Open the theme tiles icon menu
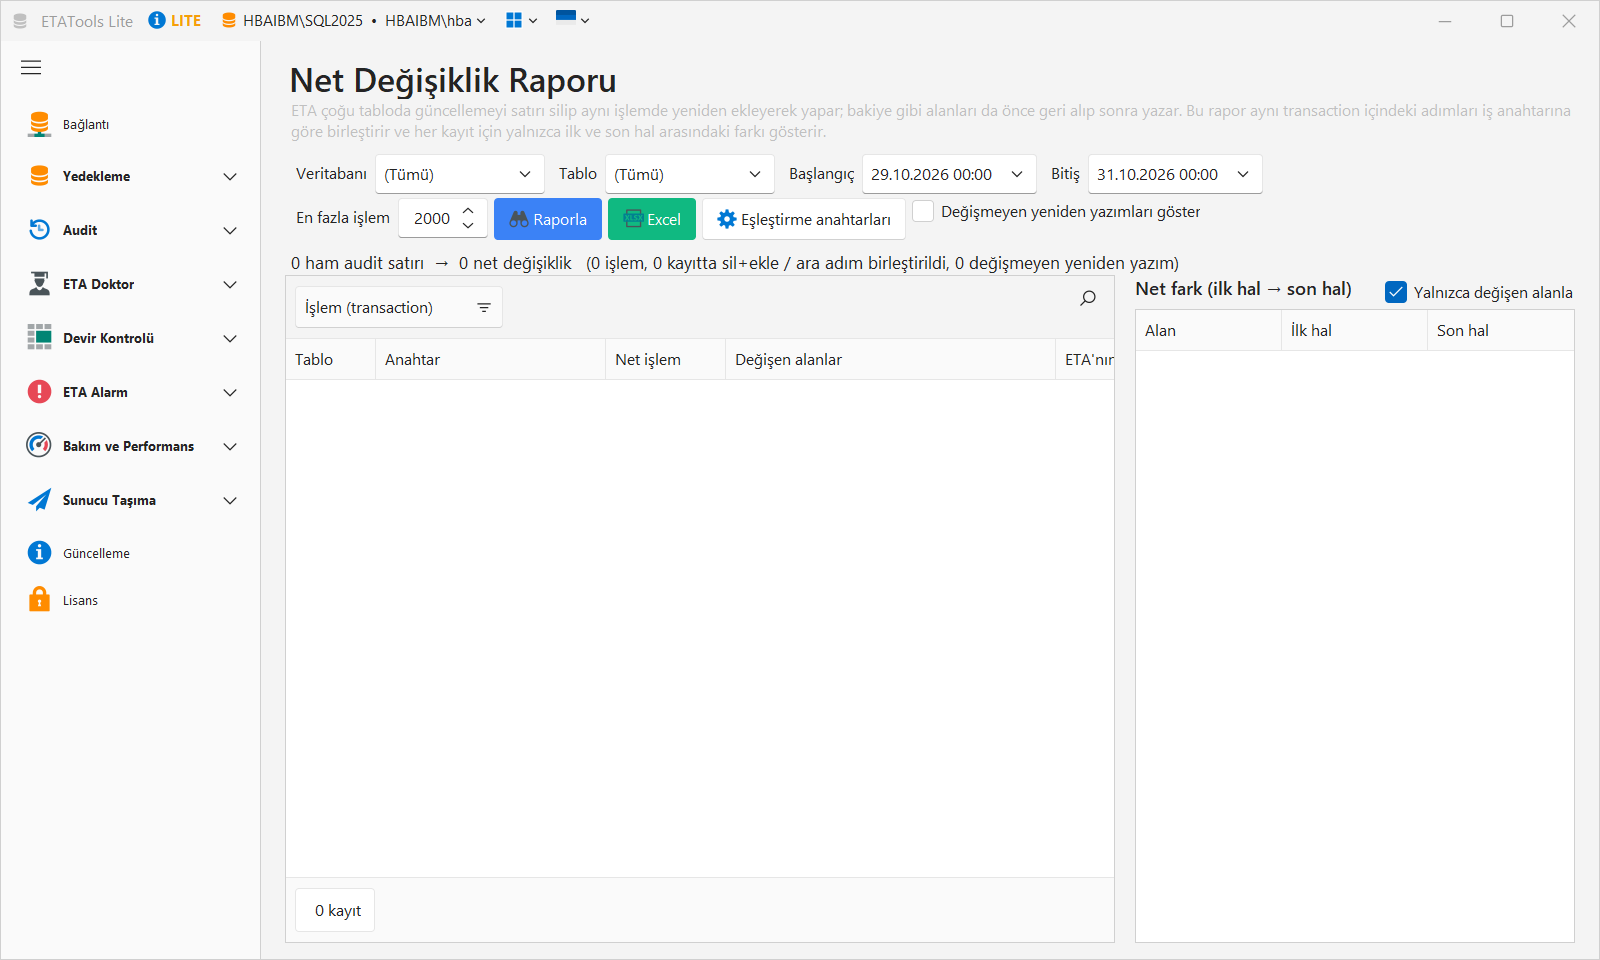The image size is (1600, 960). [x=521, y=20]
